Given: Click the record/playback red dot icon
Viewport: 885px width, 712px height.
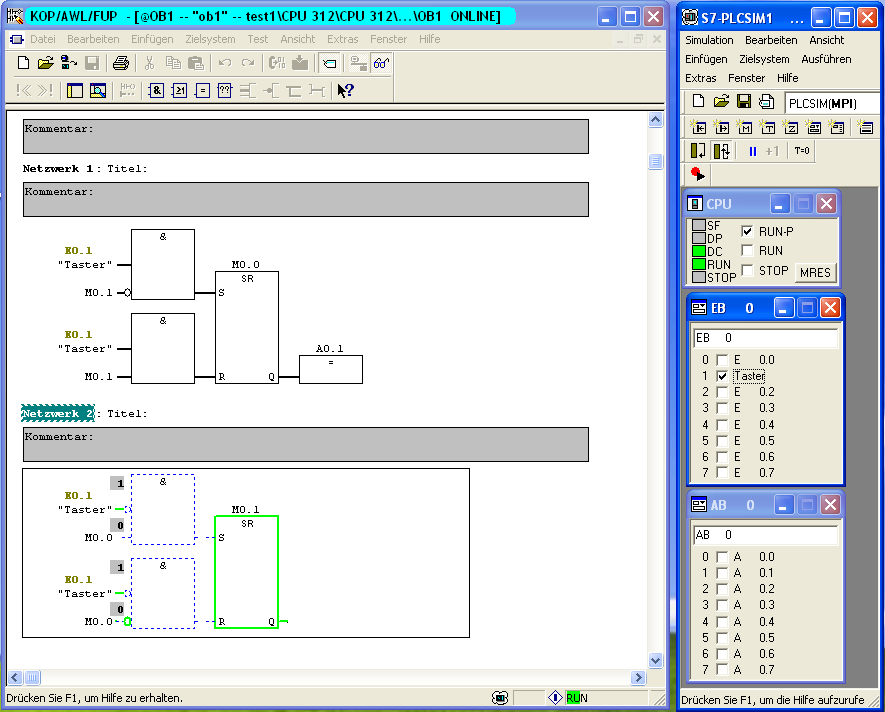Looking at the screenshot, I should click(698, 174).
